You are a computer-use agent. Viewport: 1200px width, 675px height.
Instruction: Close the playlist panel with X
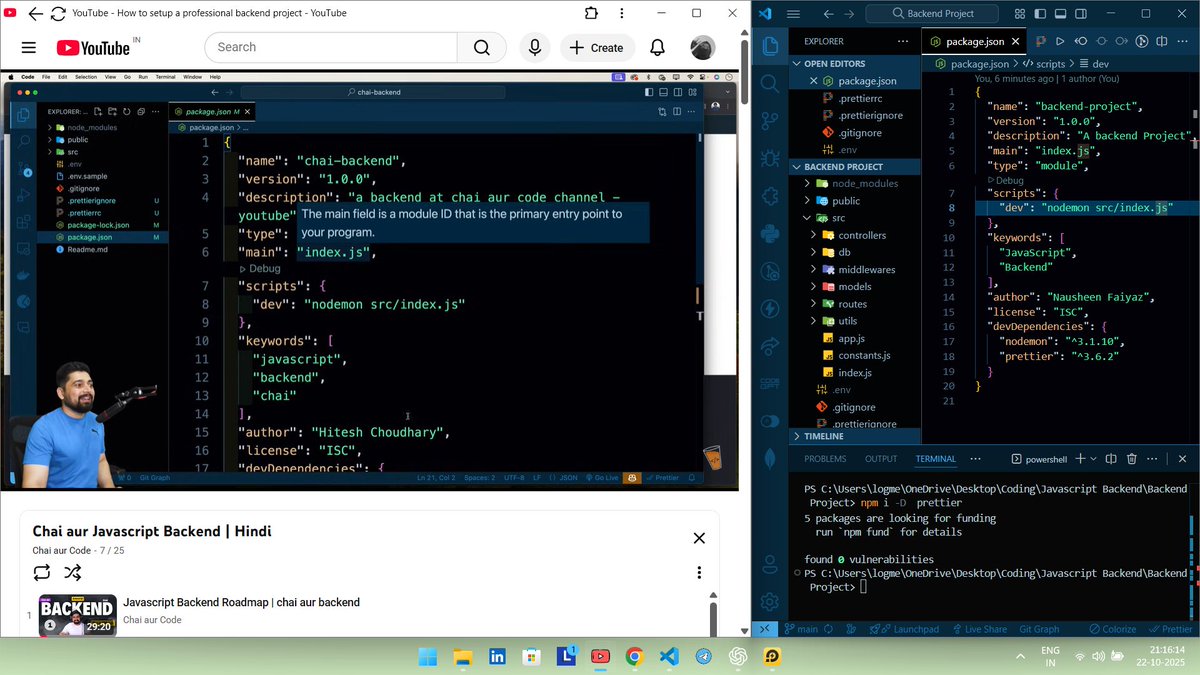coord(699,538)
